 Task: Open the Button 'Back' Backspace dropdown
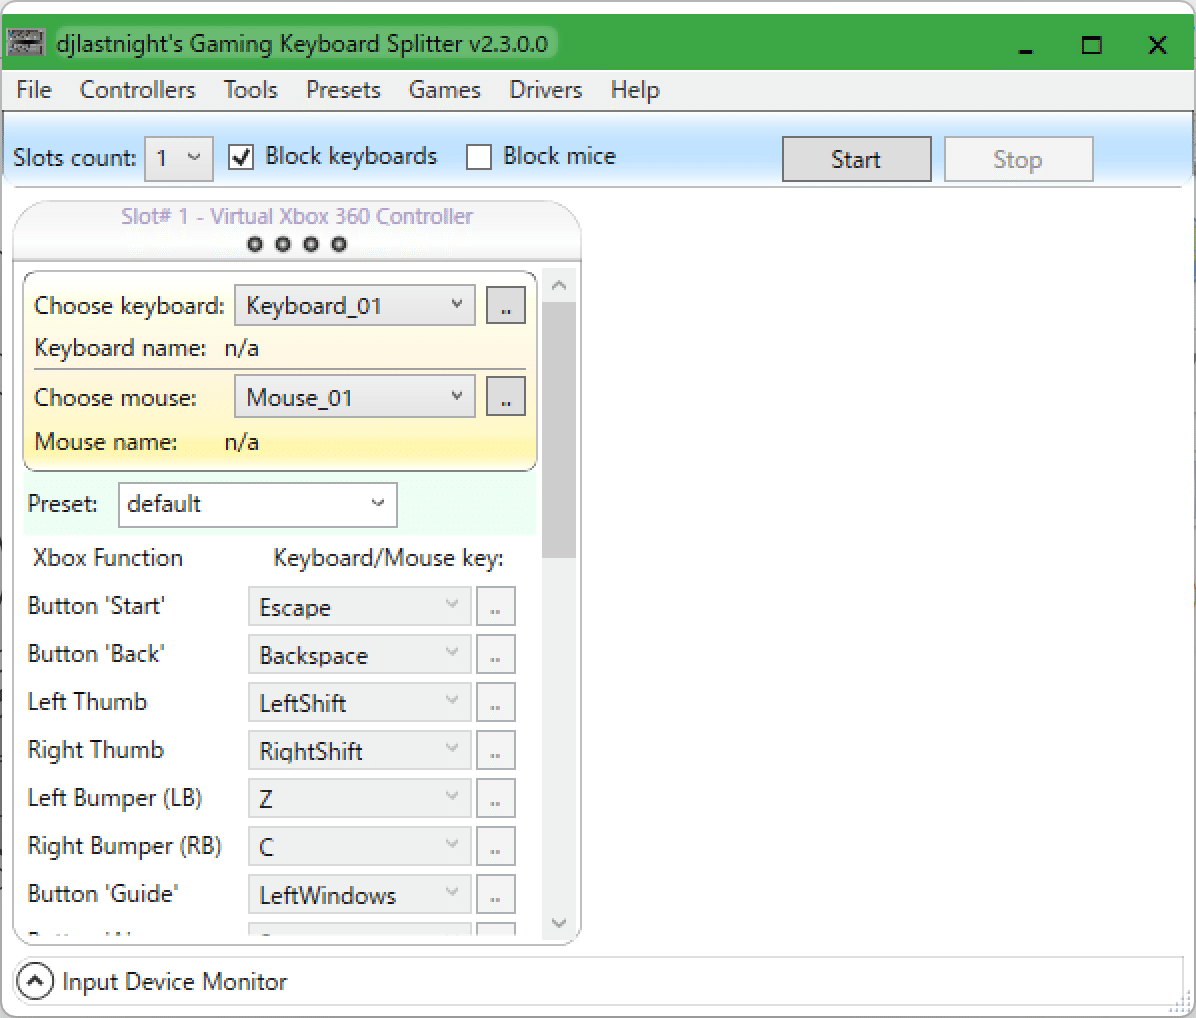point(359,654)
